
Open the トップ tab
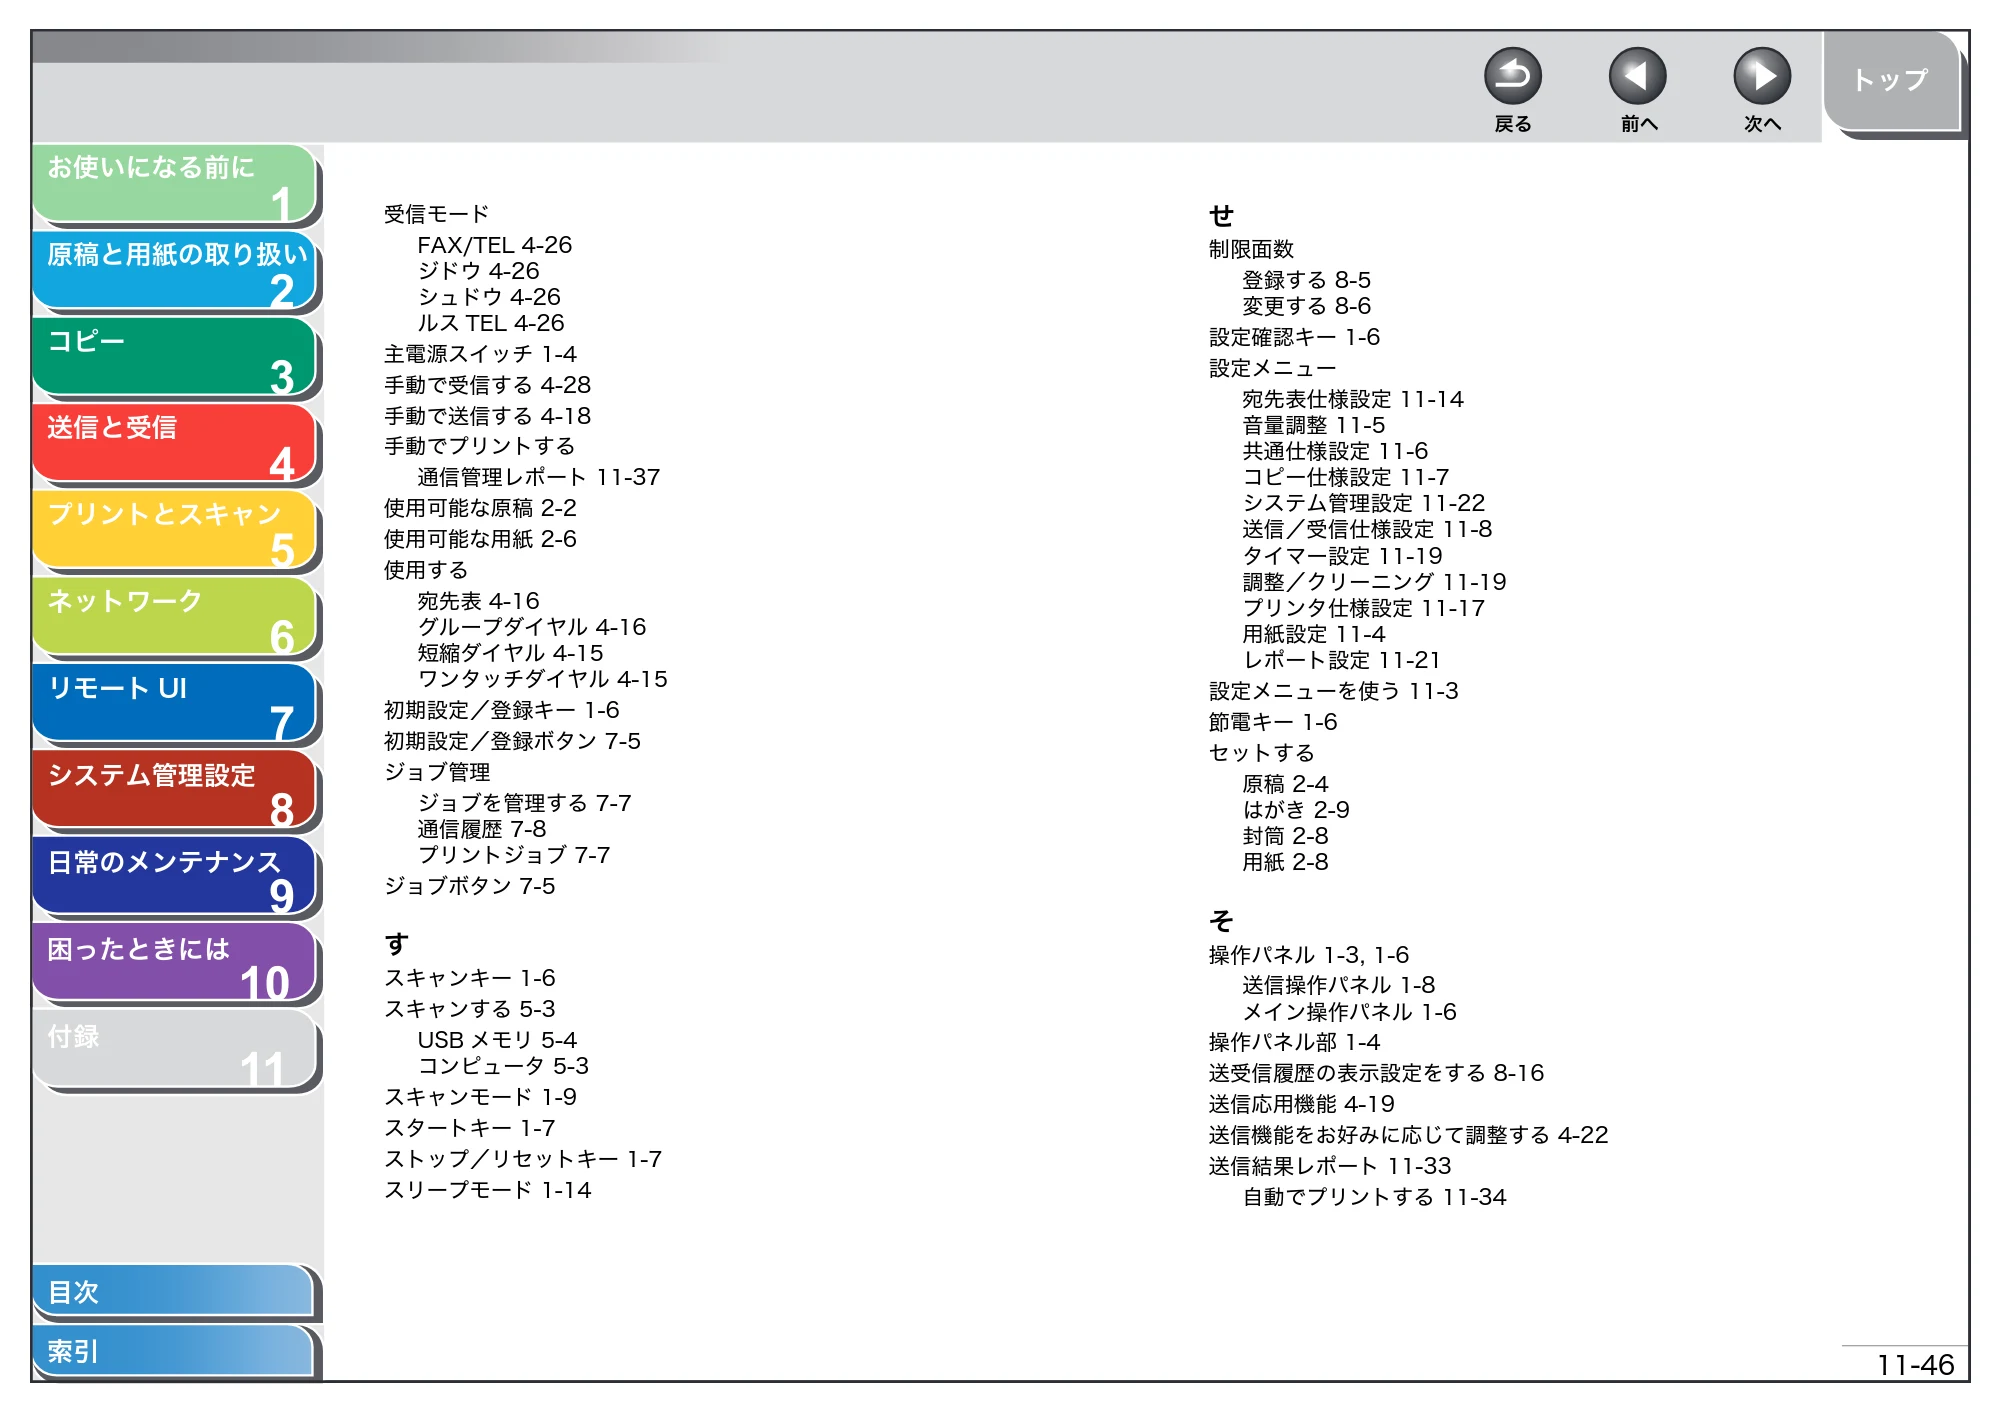pyautogui.click(x=1890, y=81)
